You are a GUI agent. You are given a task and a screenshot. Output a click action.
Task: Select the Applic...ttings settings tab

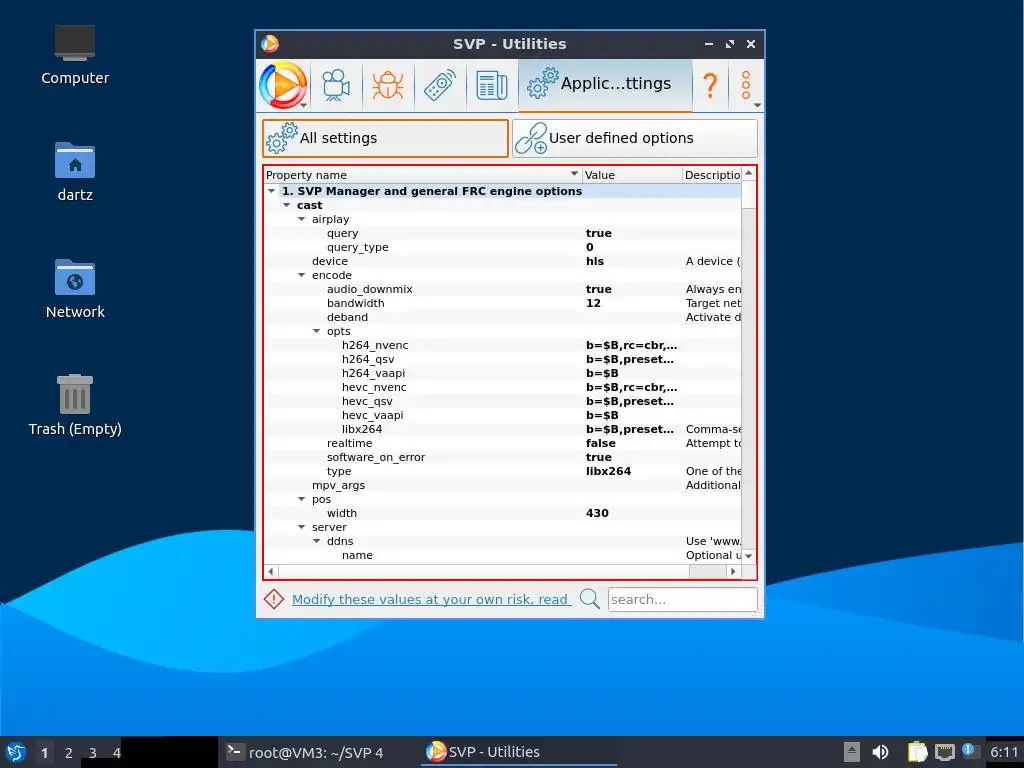coord(605,85)
